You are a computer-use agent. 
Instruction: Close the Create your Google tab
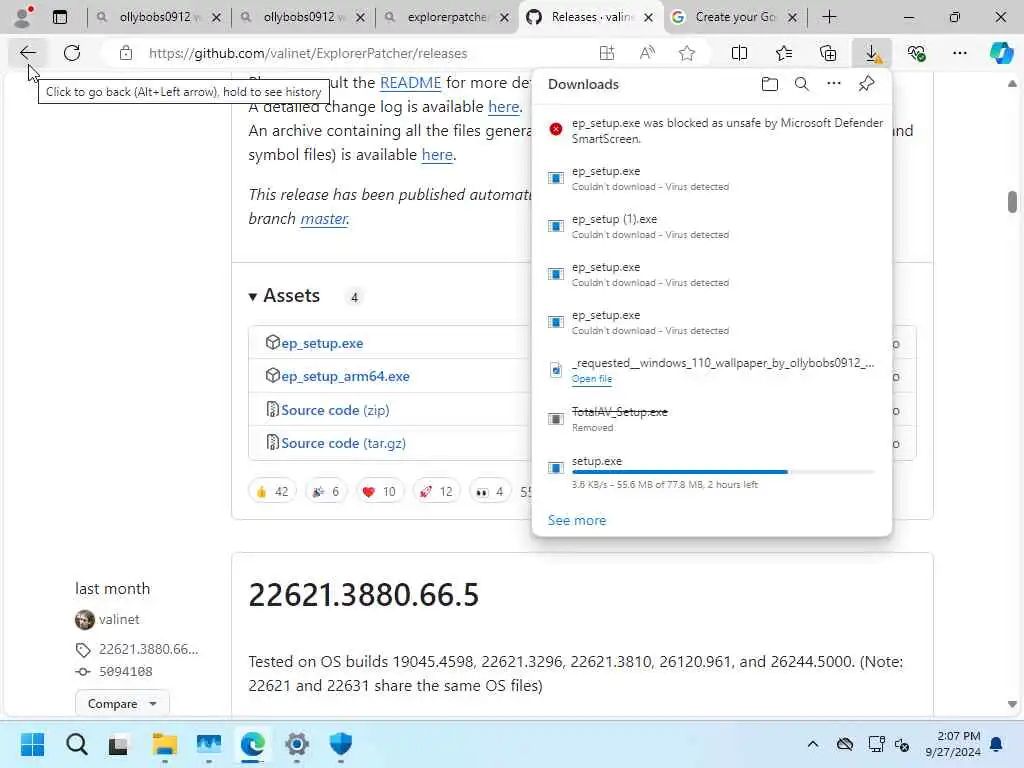tap(792, 18)
